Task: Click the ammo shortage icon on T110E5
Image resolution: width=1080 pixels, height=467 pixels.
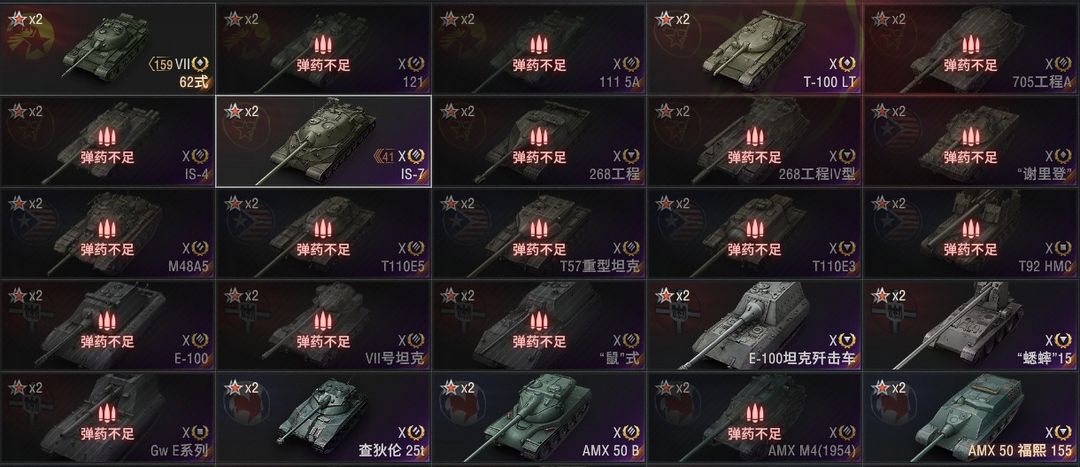Action: [x=323, y=229]
